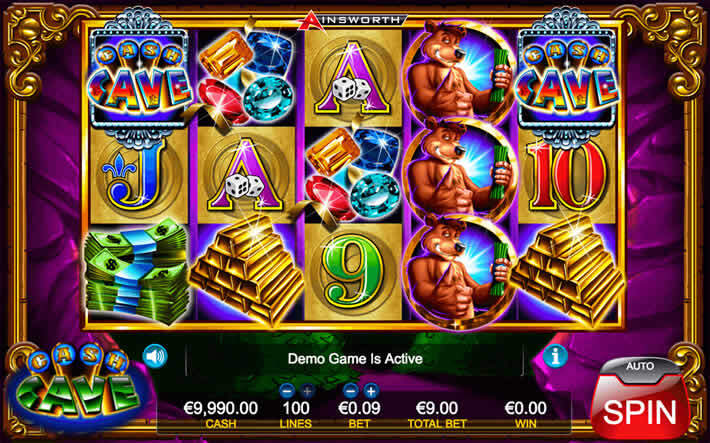
Task: Decrease the number of lines with minus
Action: coord(287,390)
